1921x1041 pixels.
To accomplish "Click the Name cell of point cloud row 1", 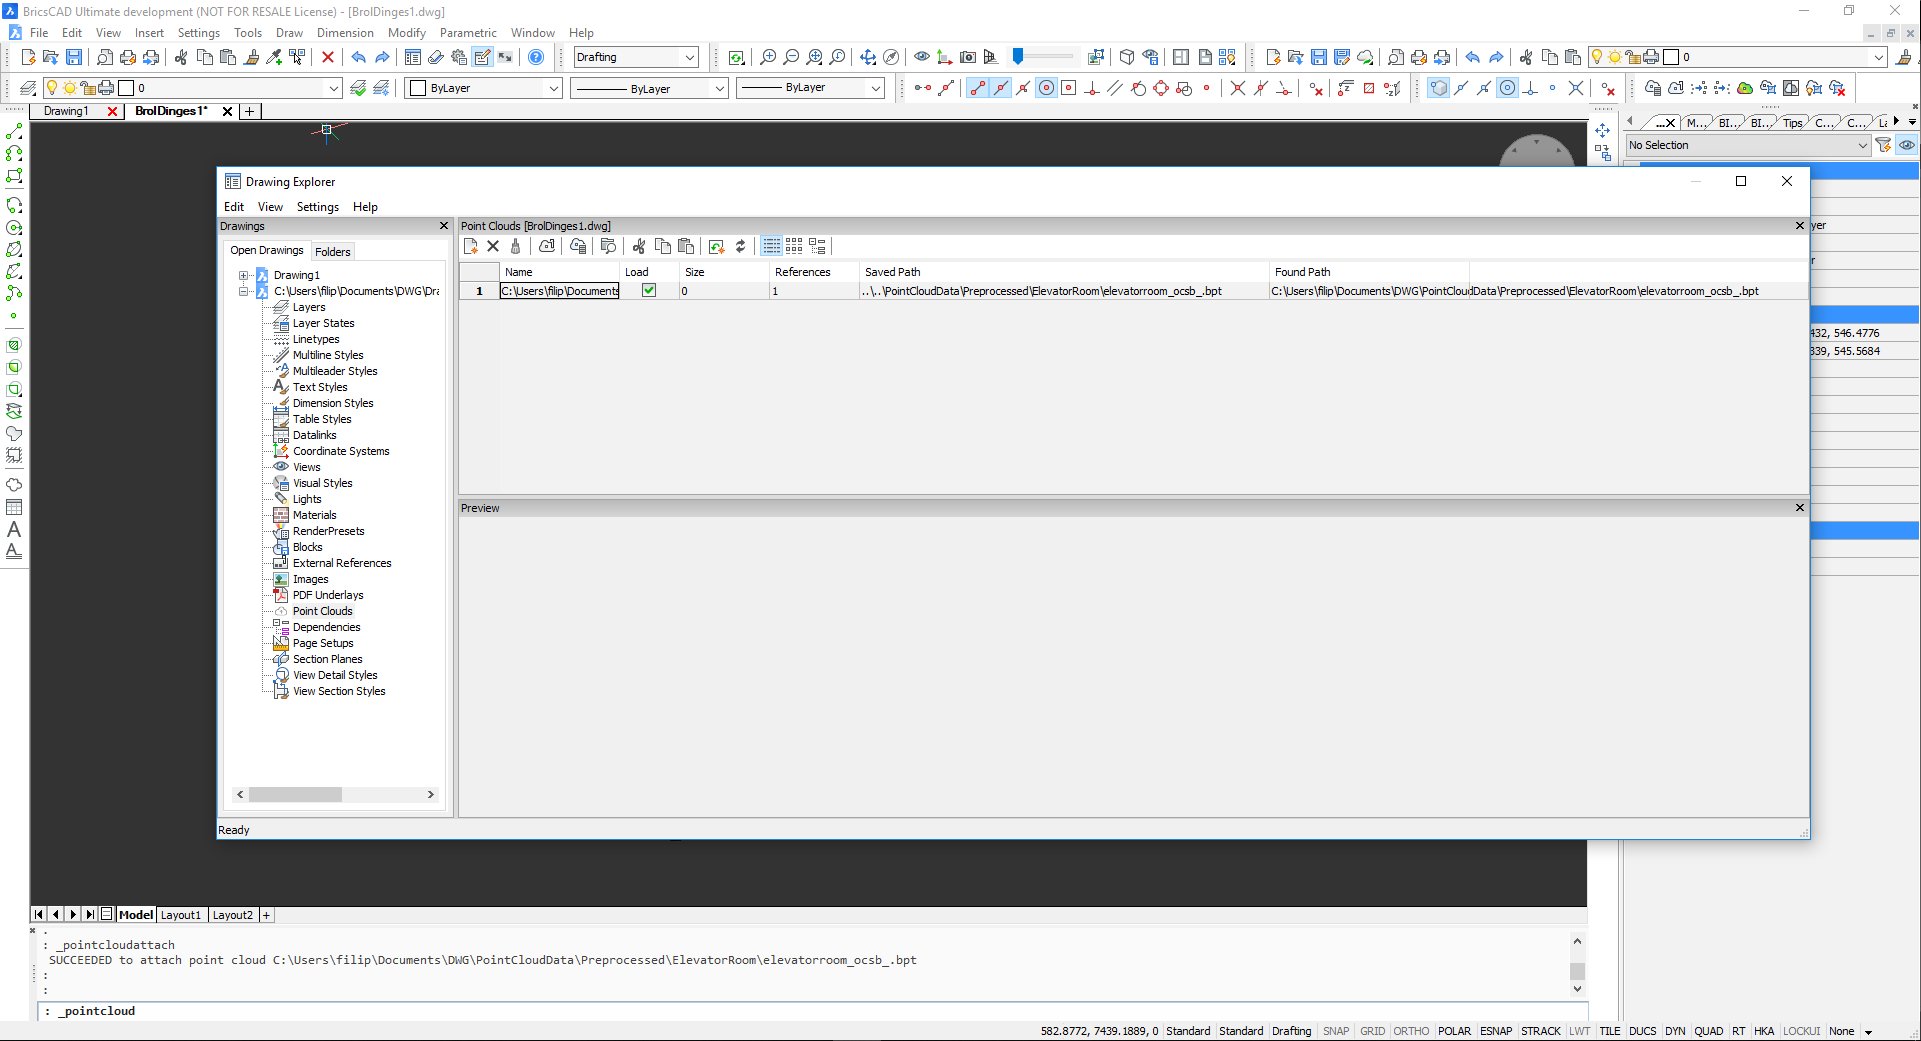I will click(560, 291).
